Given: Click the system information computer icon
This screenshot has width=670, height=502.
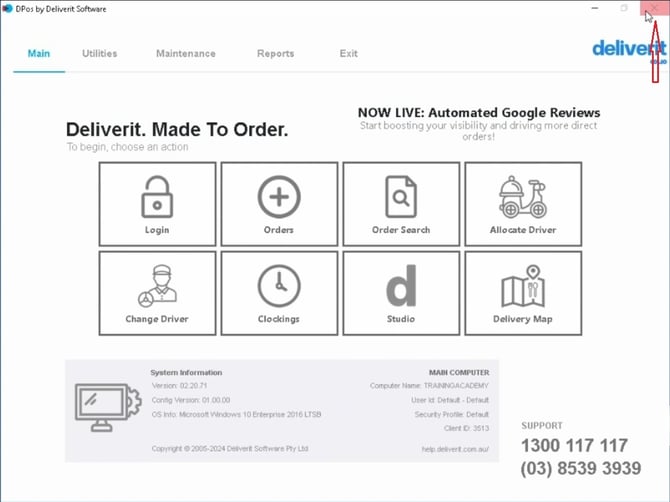Looking at the screenshot, I should point(108,408).
